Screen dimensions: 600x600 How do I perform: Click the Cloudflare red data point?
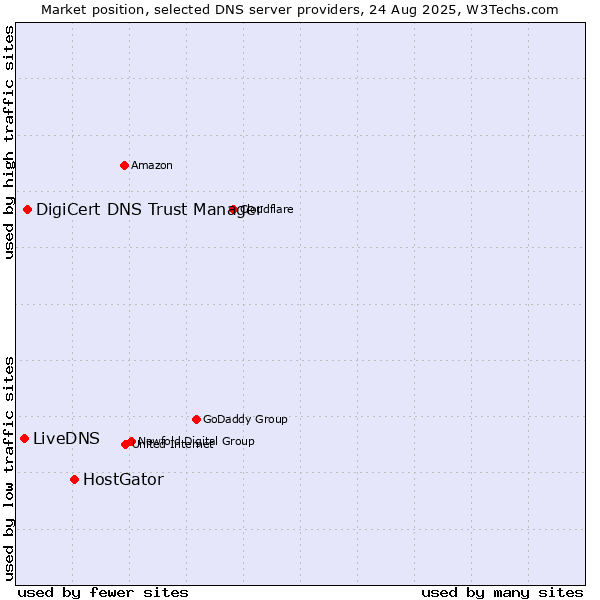pyautogui.click(x=233, y=210)
